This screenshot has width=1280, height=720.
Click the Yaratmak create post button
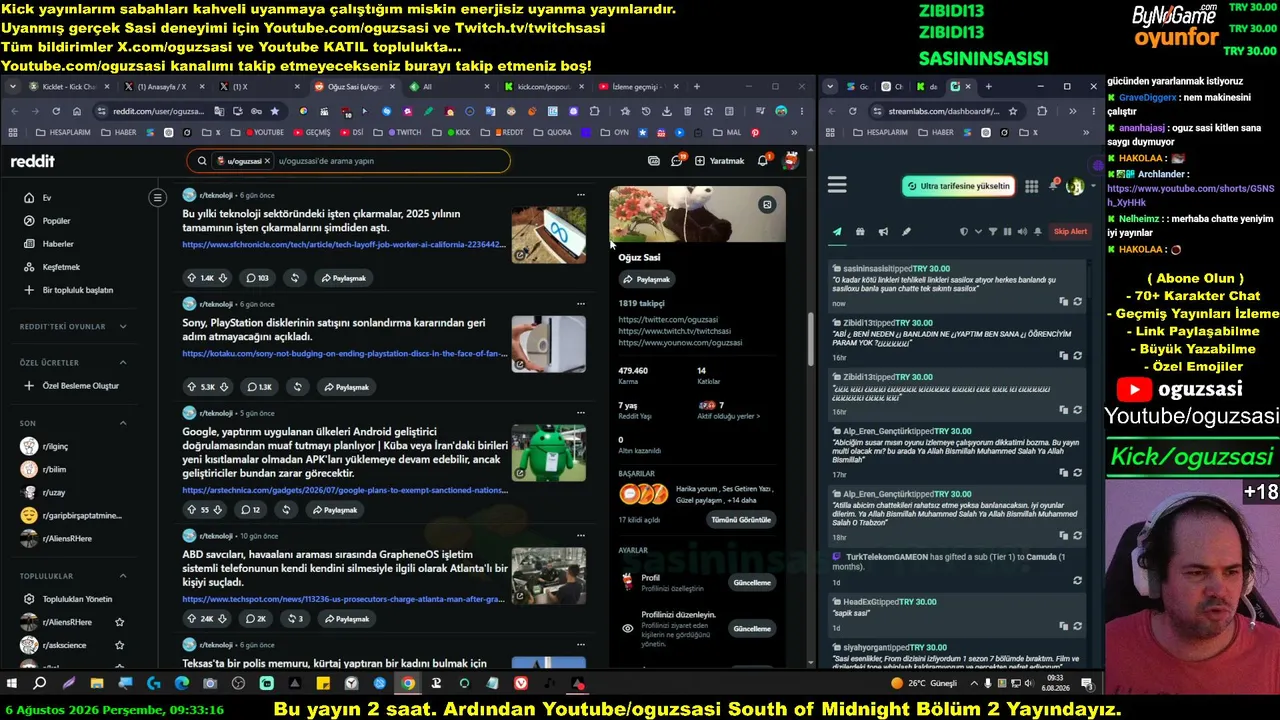[x=720, y=161]
